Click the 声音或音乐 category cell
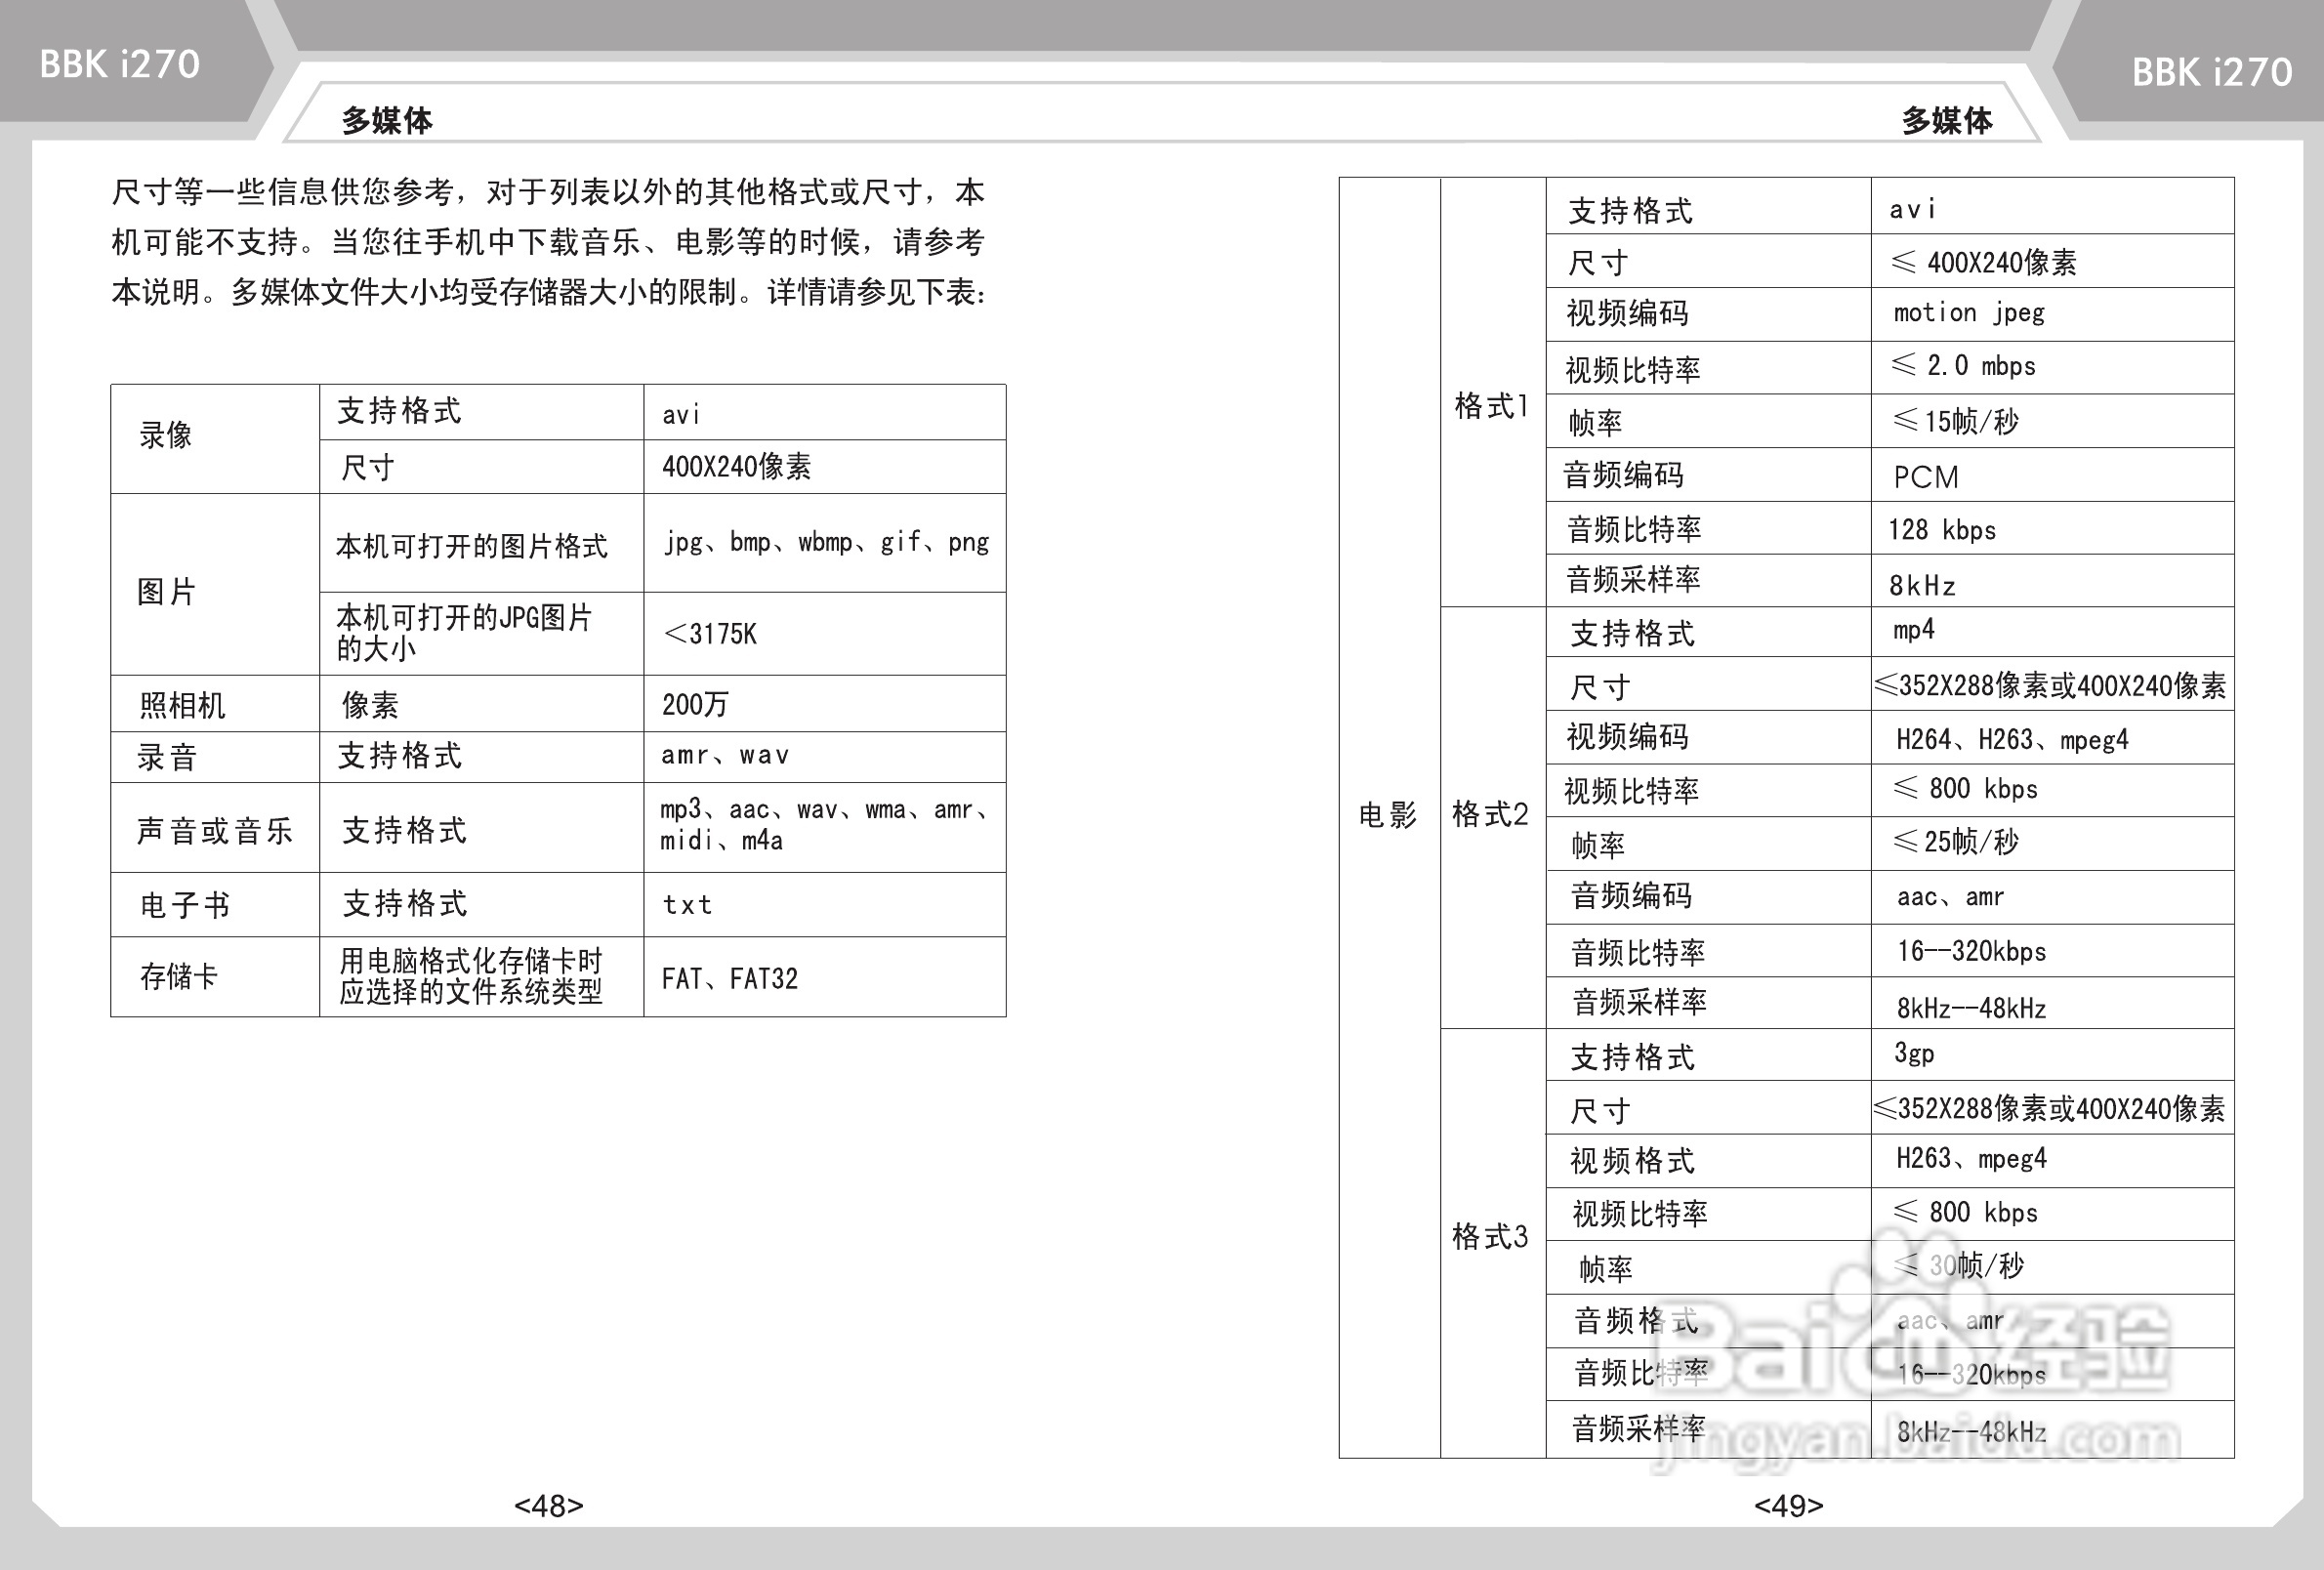 (214, 830)
